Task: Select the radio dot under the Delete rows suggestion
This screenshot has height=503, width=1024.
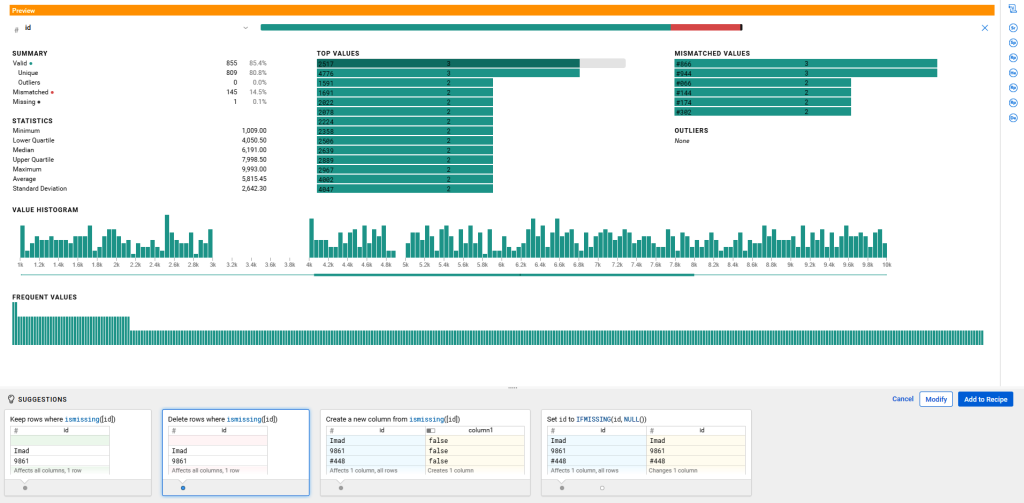Action: 182,488
